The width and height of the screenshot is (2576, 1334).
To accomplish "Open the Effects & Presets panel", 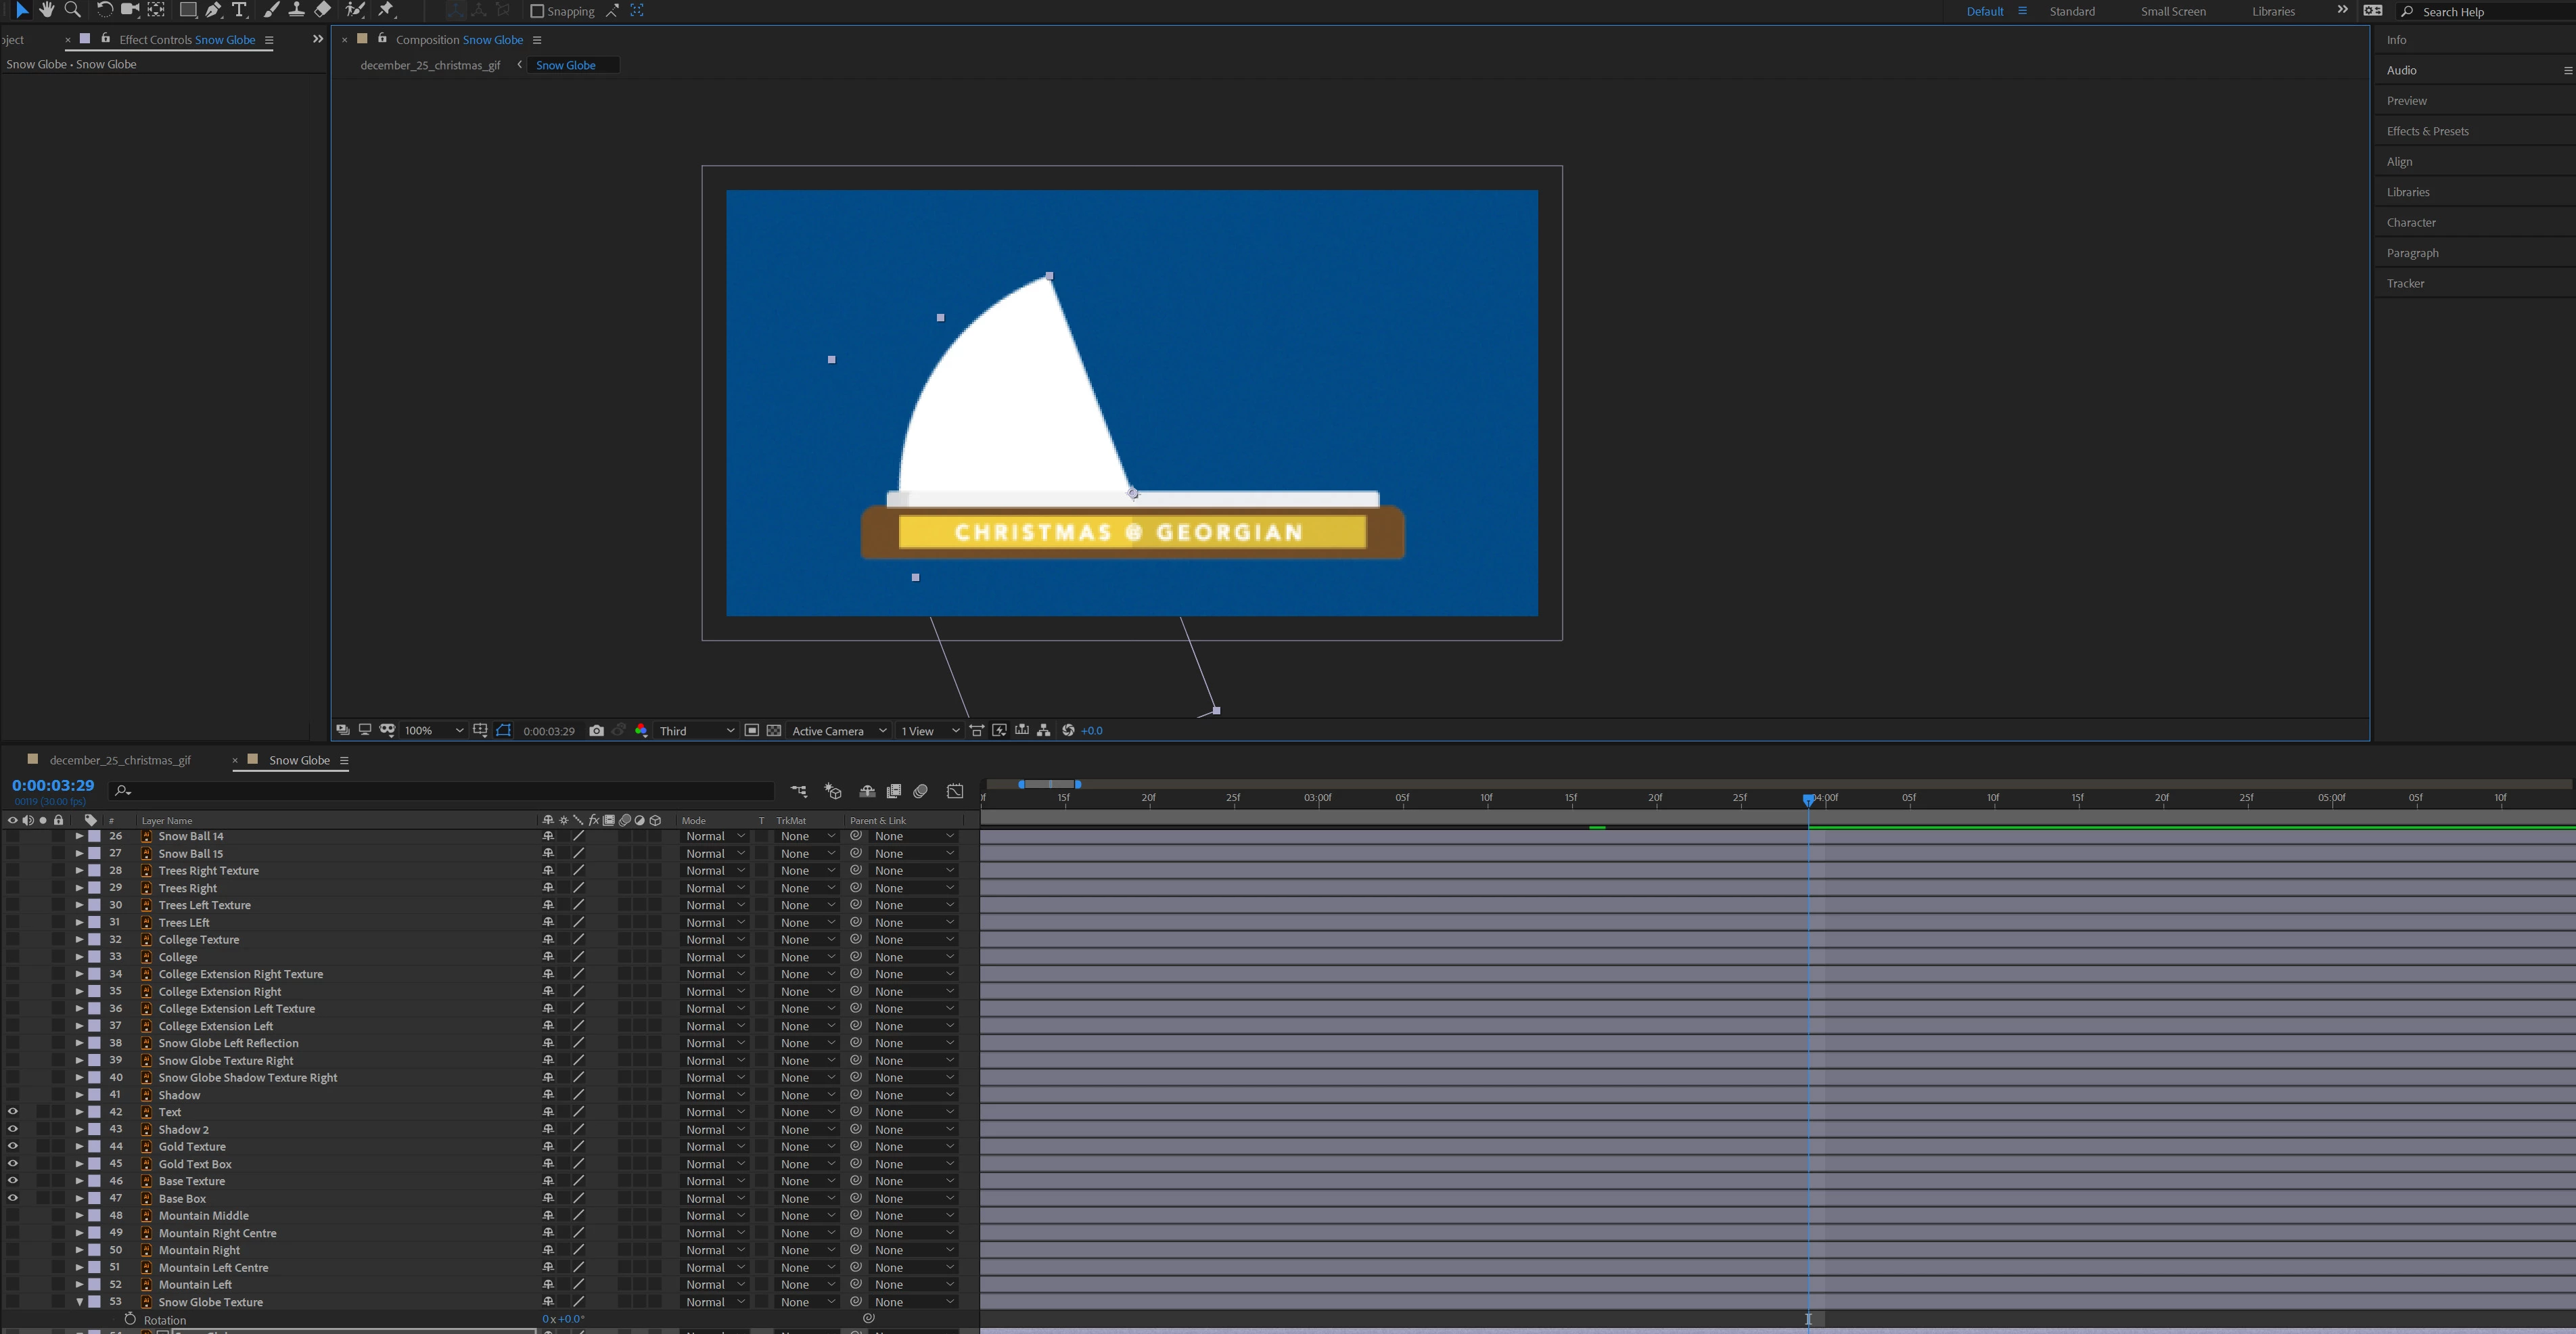I will pyautogui.click(x=2427, y=131).
